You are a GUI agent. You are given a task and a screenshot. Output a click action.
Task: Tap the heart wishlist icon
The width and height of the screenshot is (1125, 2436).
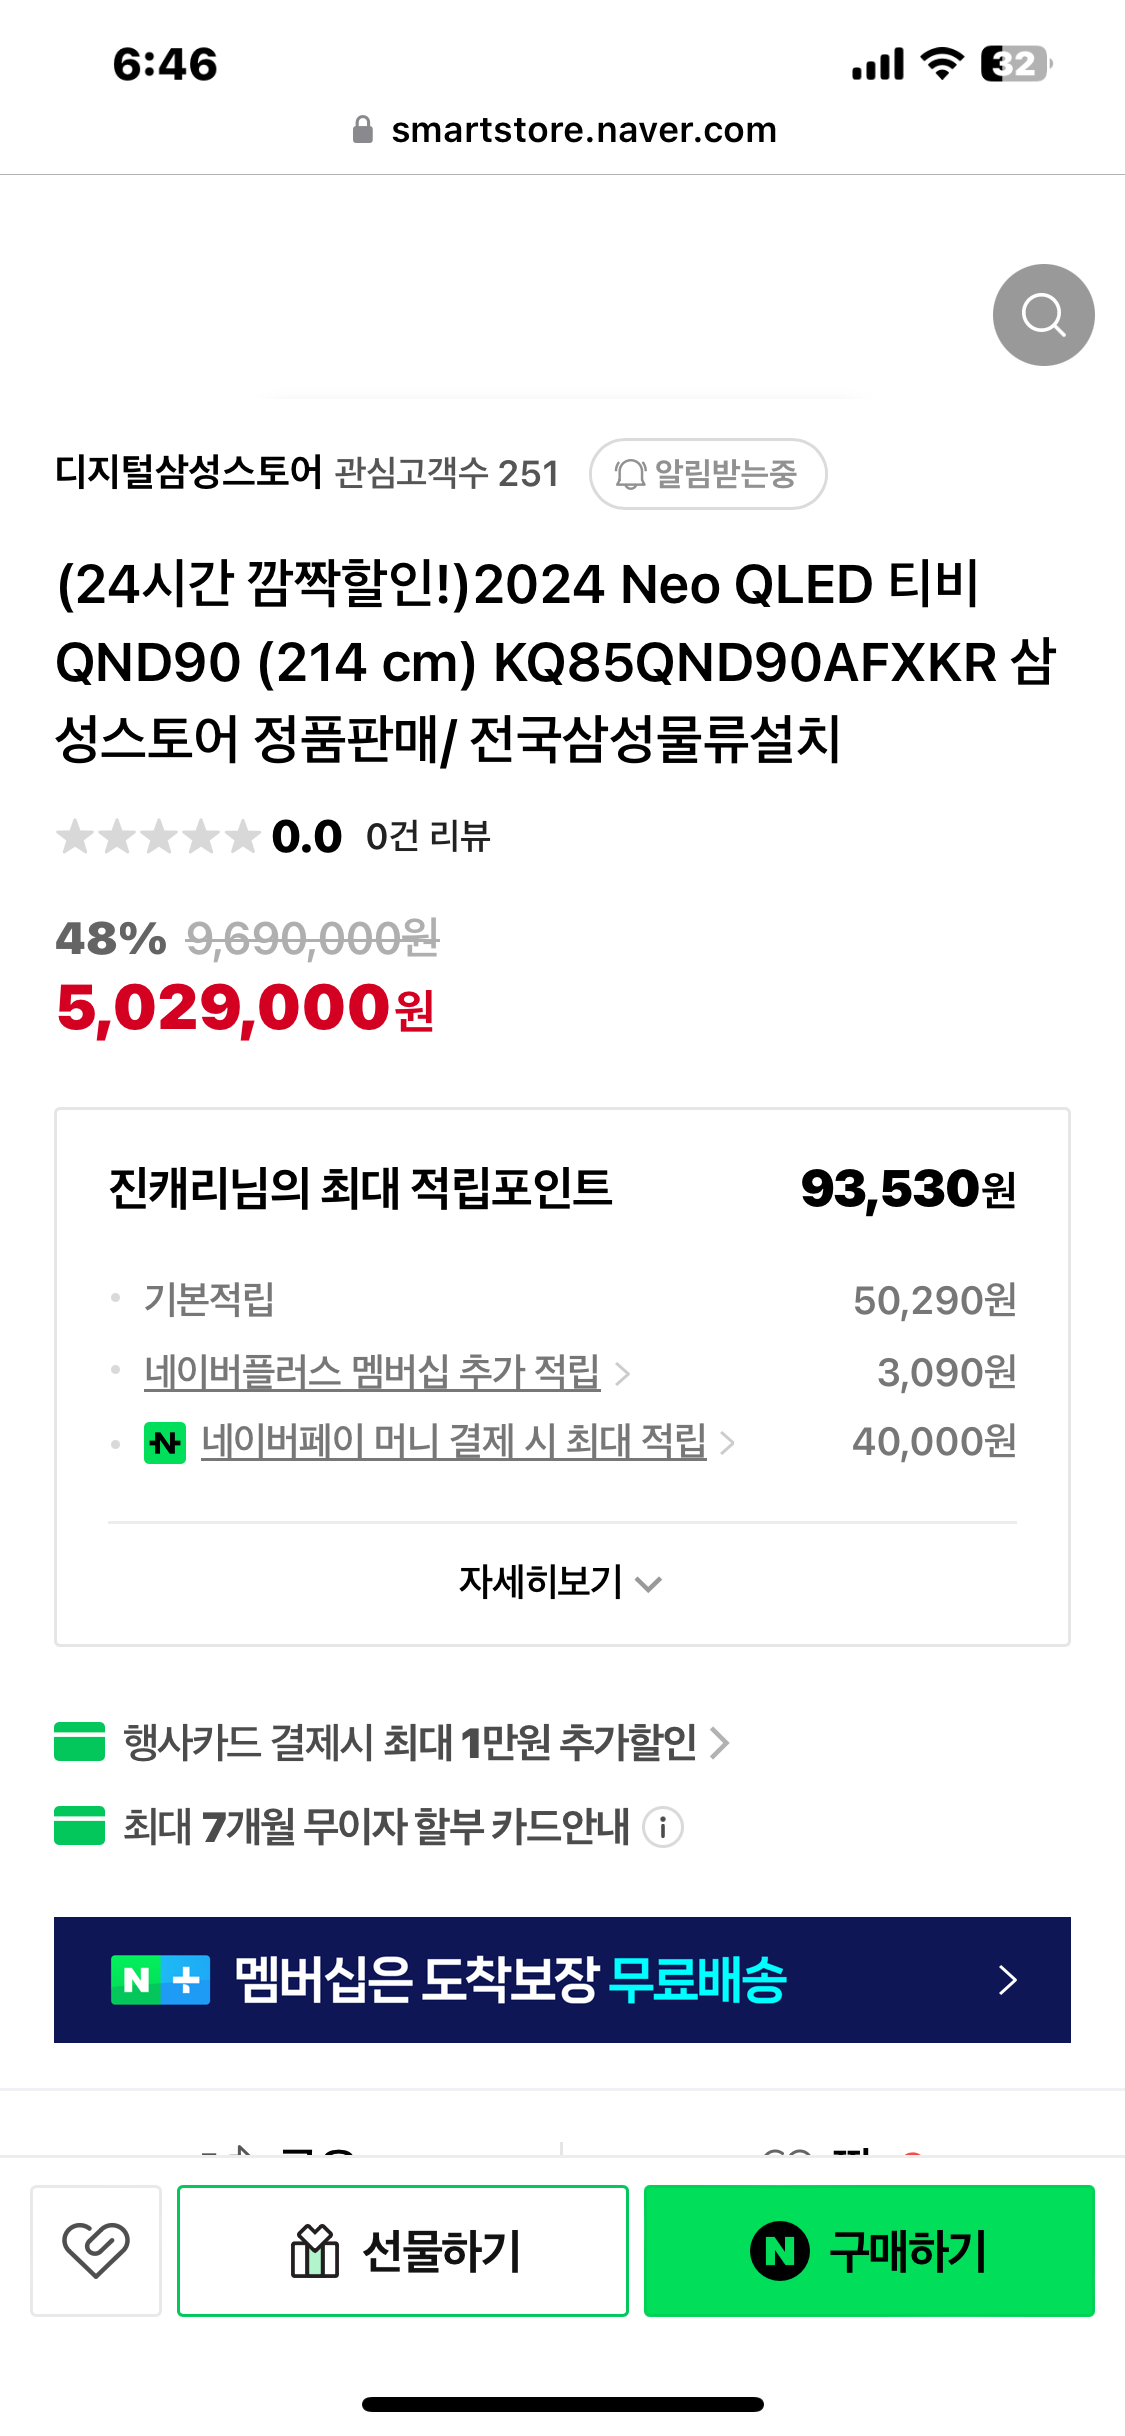tap(96, 2250)
